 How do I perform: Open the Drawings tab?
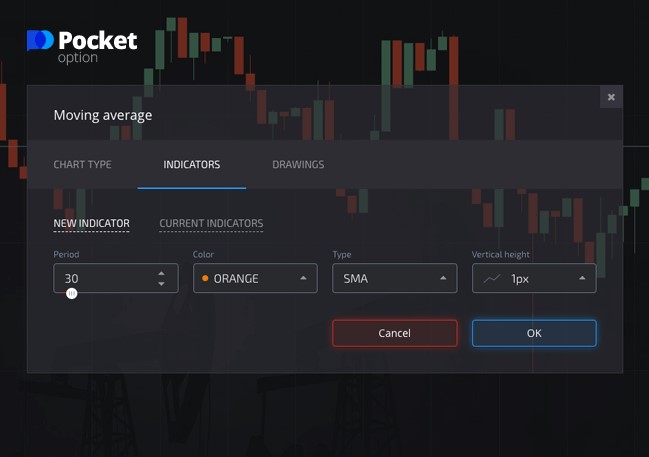[x=298, y=165]
